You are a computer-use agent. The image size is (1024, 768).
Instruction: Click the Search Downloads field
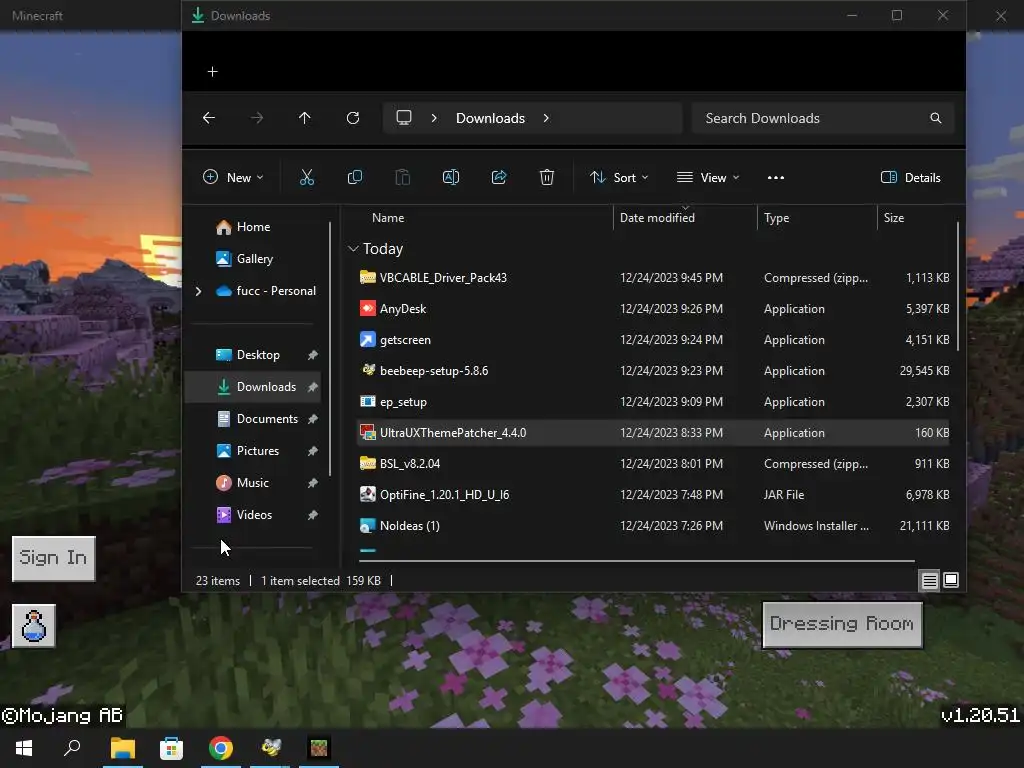tap(822, 118)
